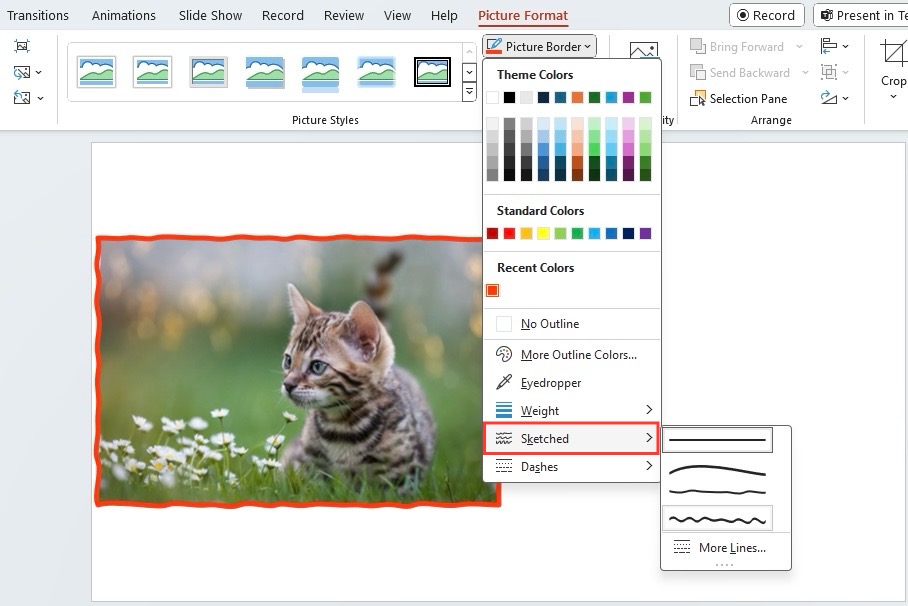908x606 pixels.
Task: Pick the orange theme color swatch
Action: tap(577, 97)
